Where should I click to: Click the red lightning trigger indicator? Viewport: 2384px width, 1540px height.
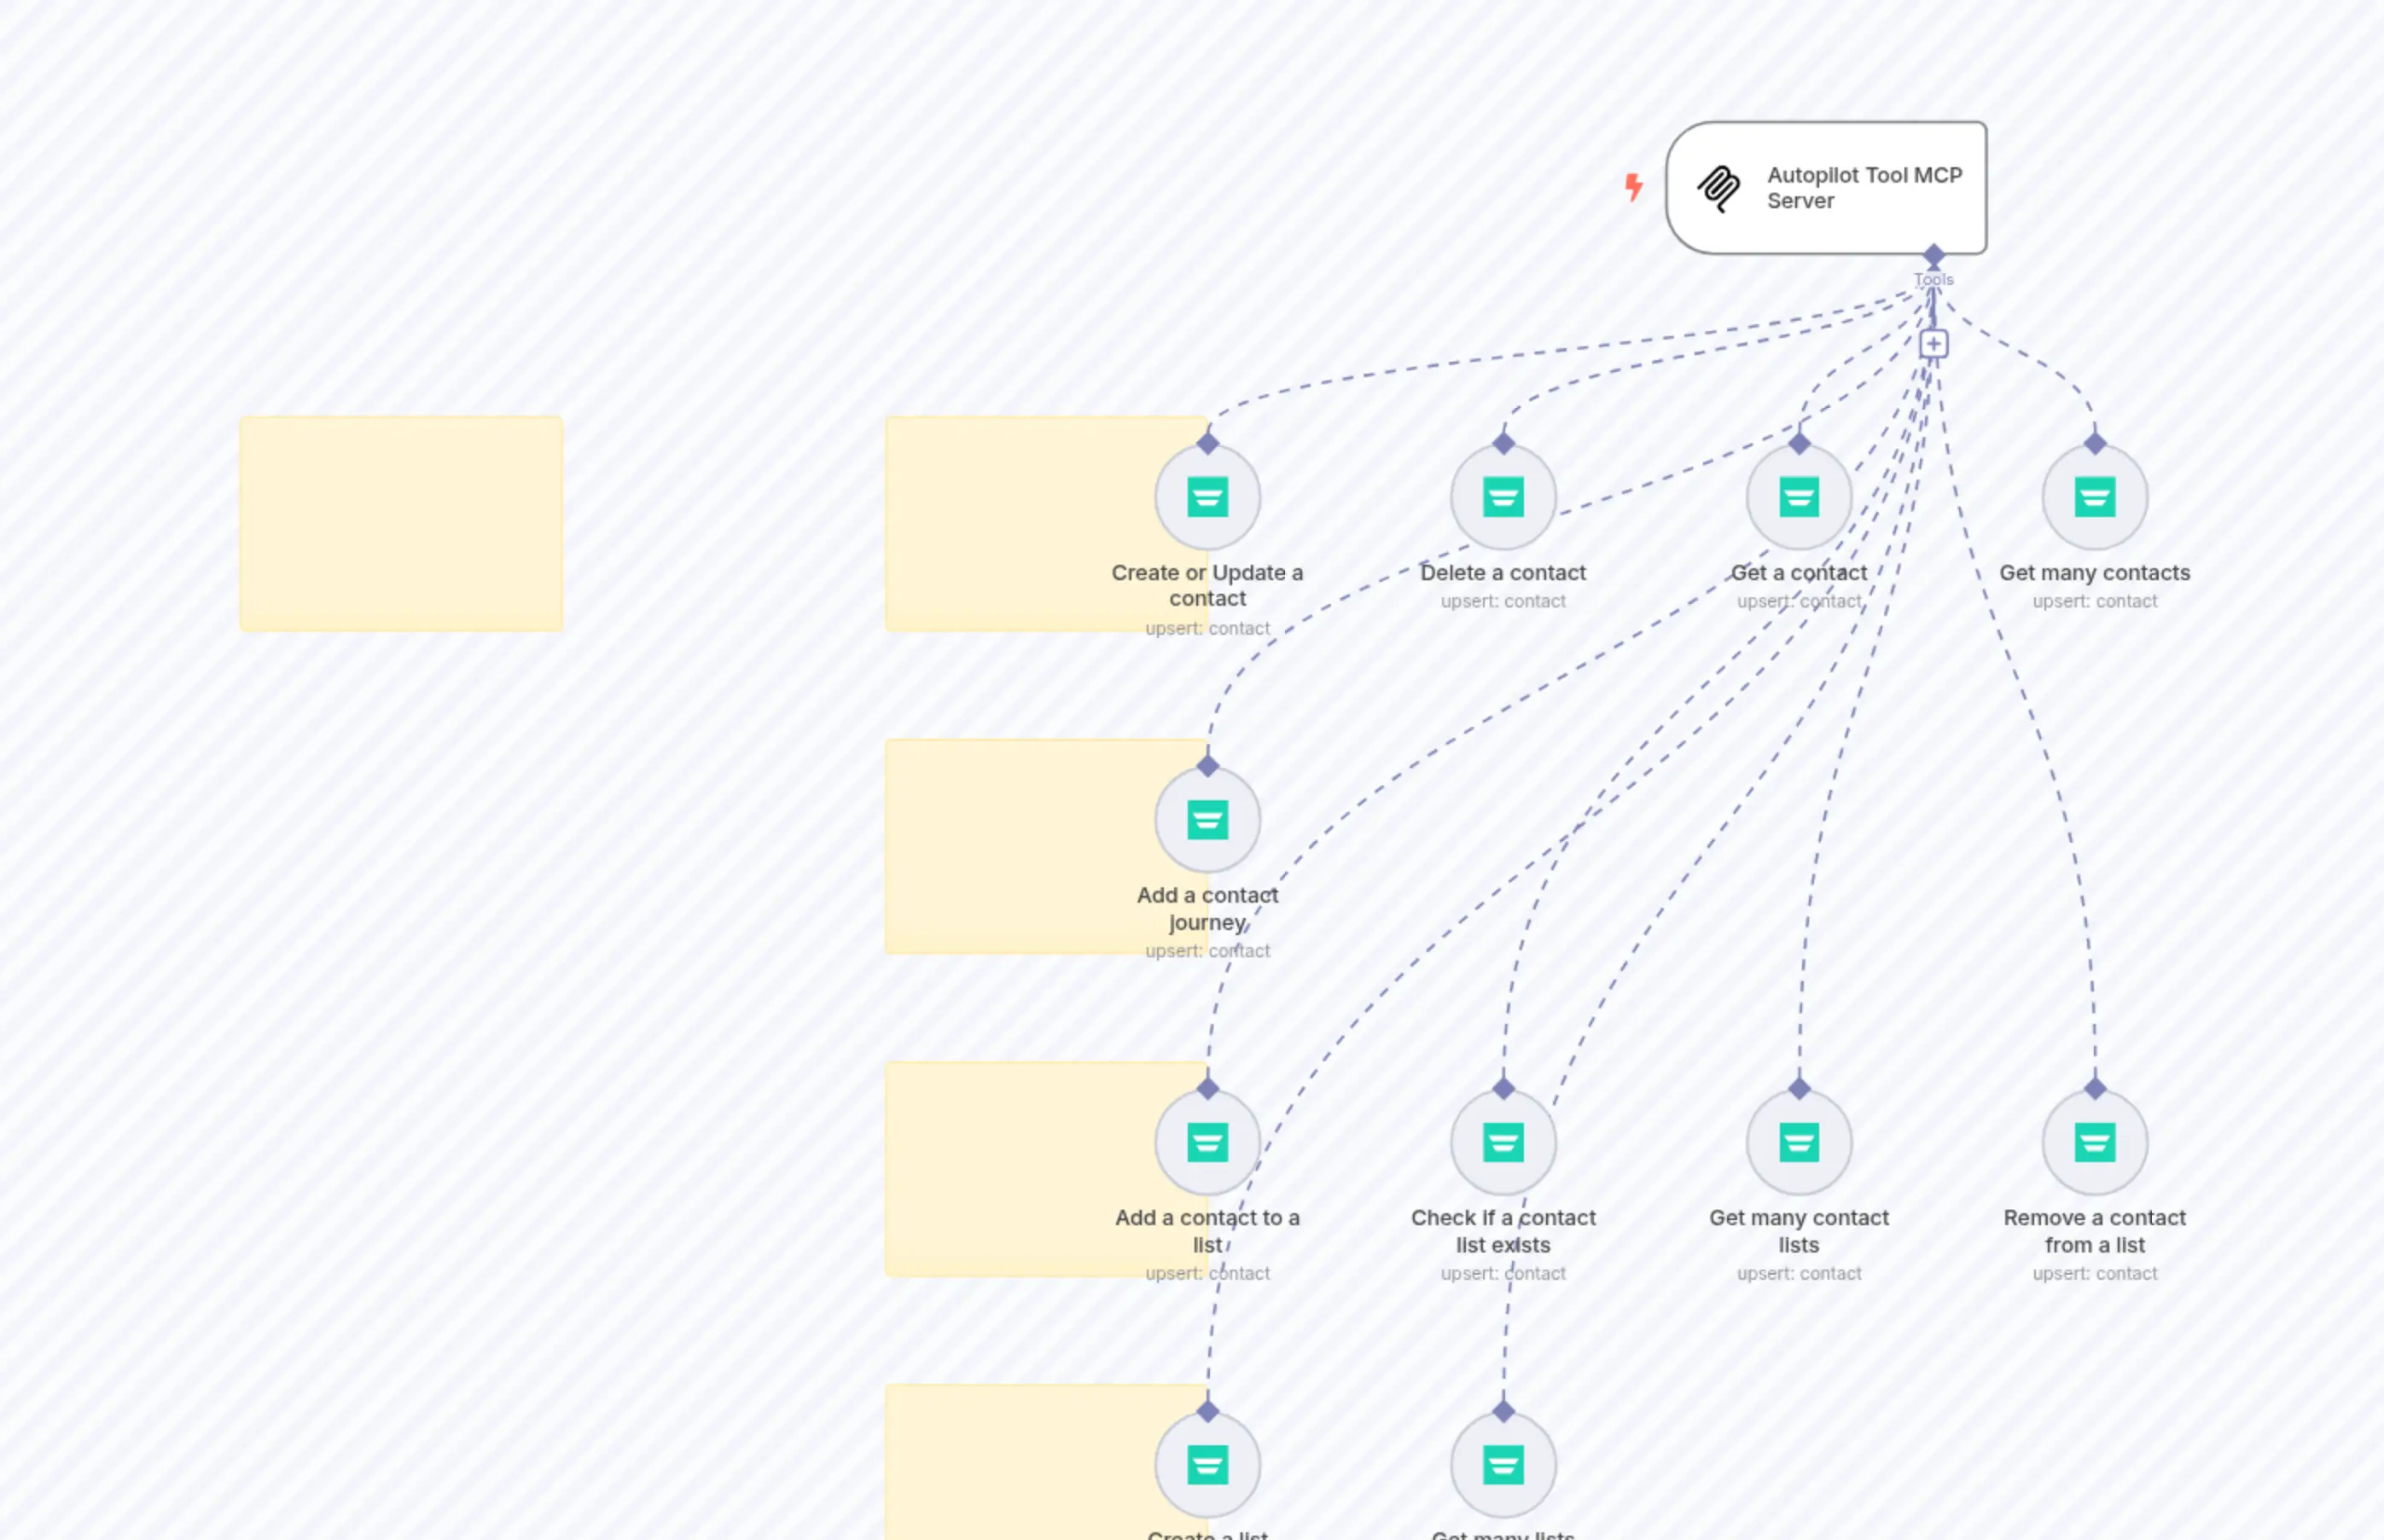[x=1633, y=188]
